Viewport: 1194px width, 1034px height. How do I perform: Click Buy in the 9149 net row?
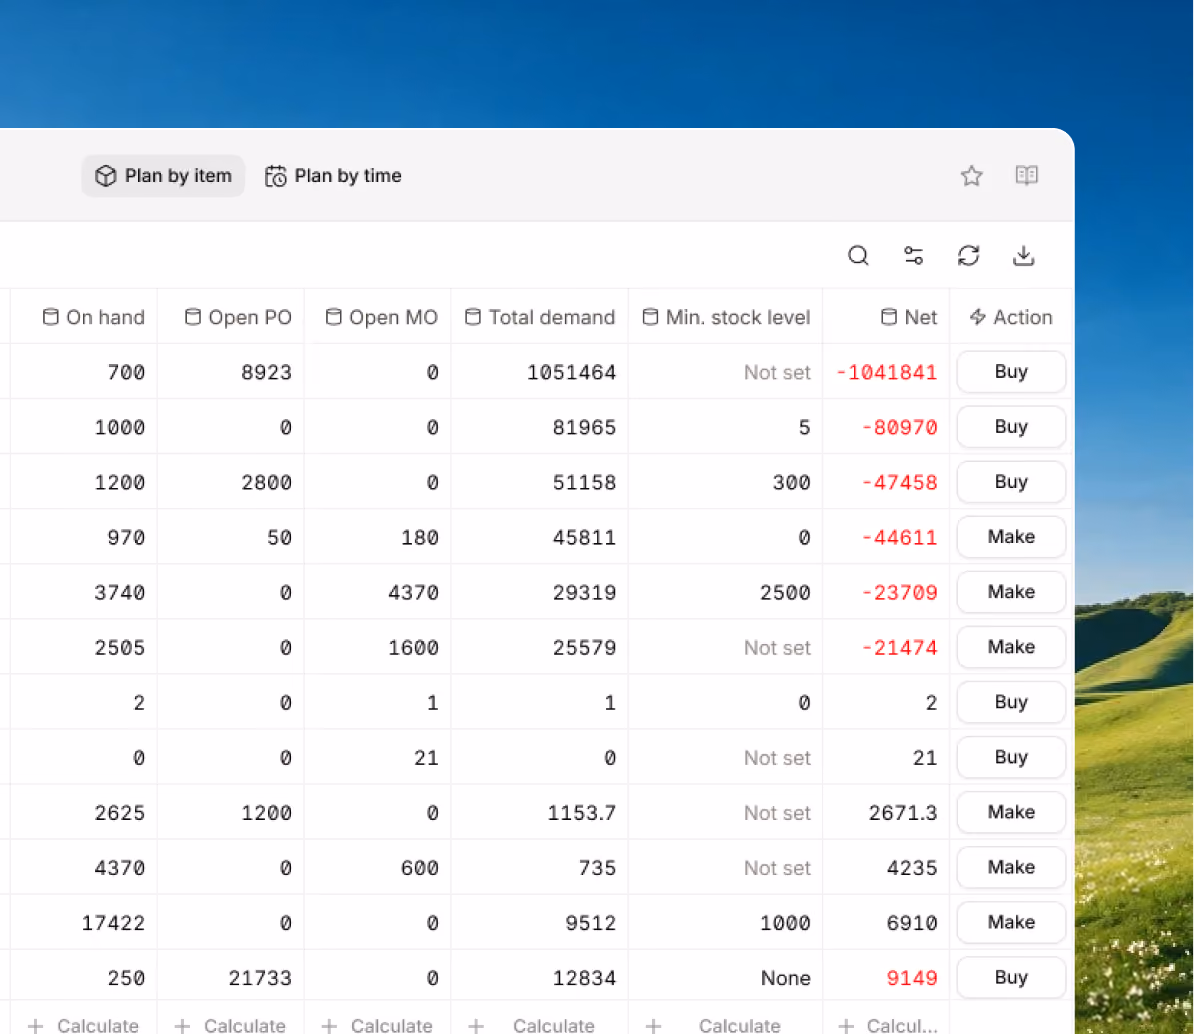pyautogui.click(x=1010, y=977)
